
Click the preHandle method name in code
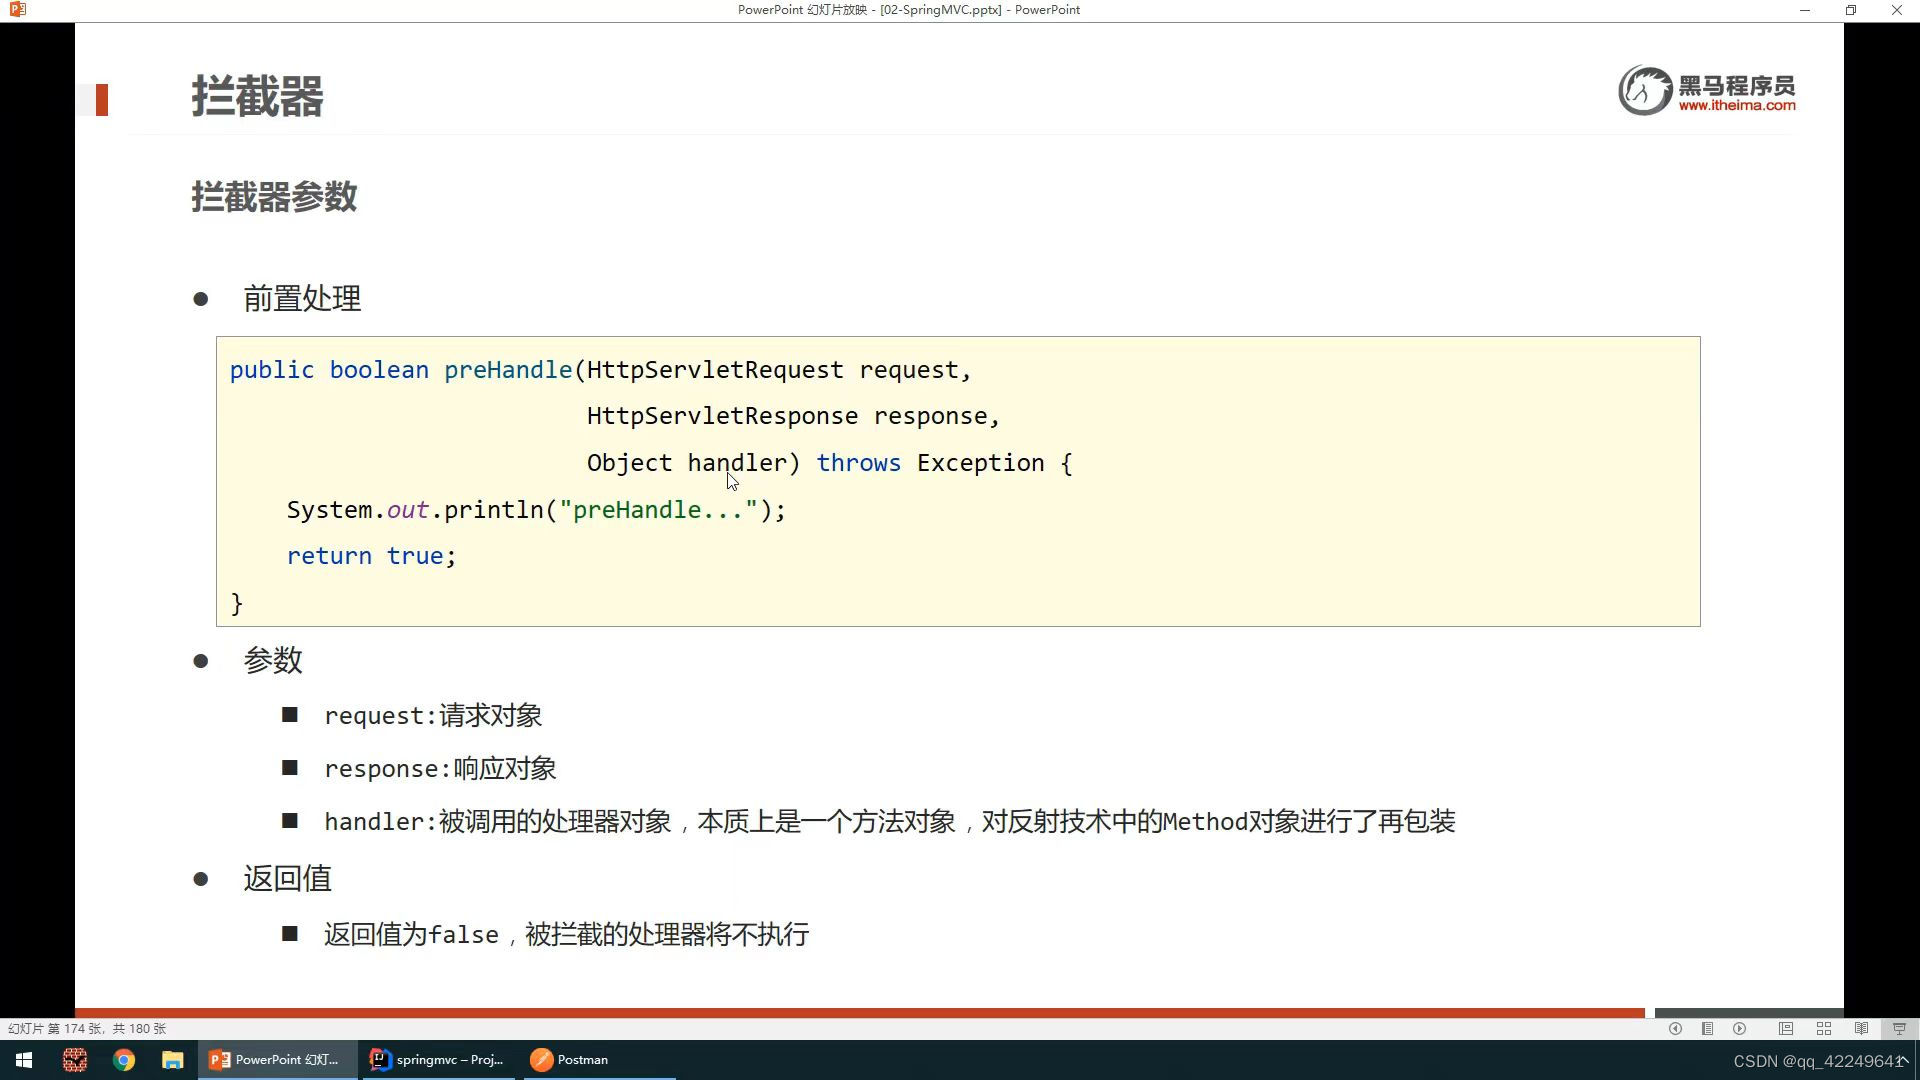[x=508, y=370]
